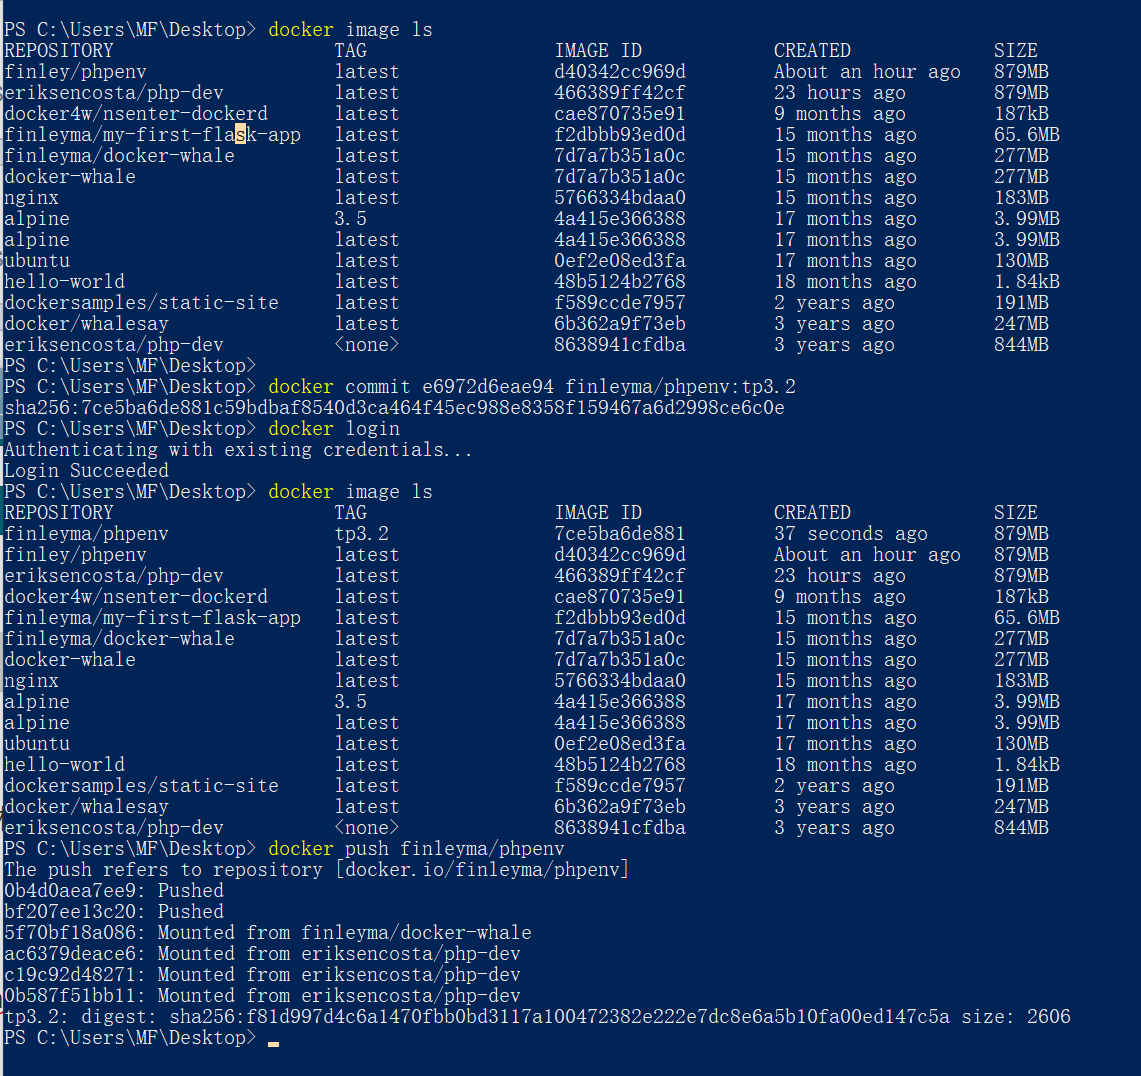Select the sha256:7ce5ba6de881 commit hash line

coord(394,408)
